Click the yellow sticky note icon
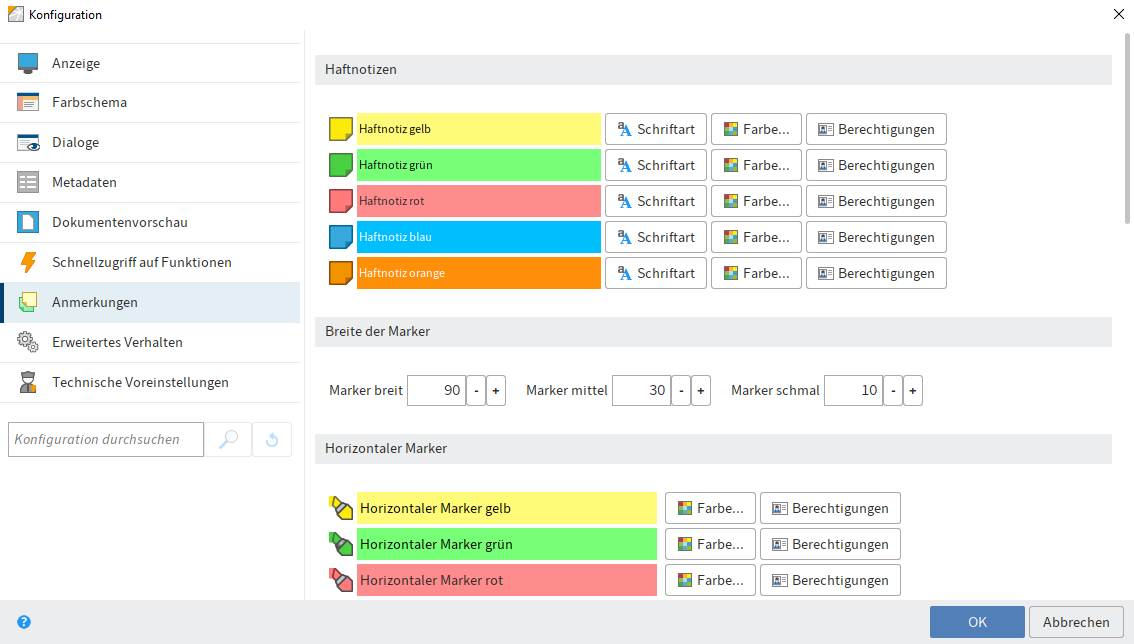The height and width of the screenshot is (644, 1134). tap(341, 129)
